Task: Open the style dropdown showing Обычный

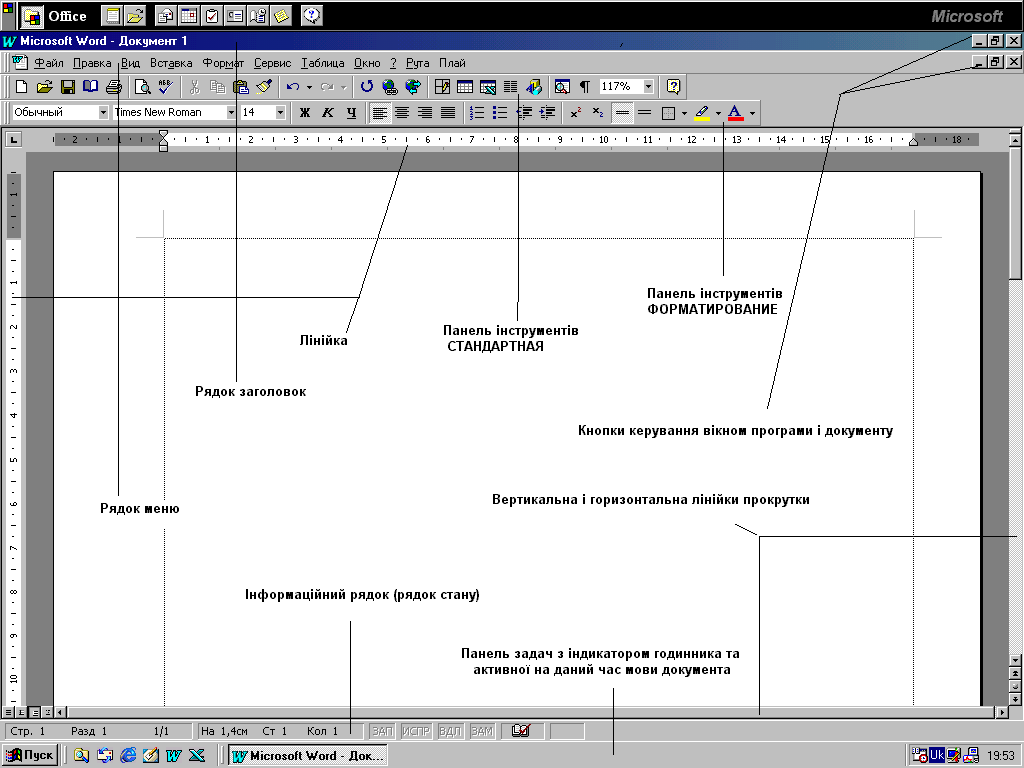Action: tap(103, 112)
